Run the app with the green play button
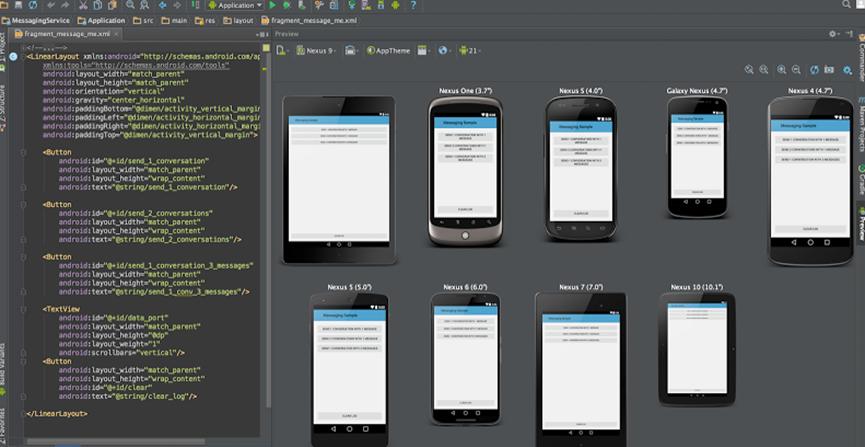This screenshot has height=447, width=865. (x=272, y=5)
